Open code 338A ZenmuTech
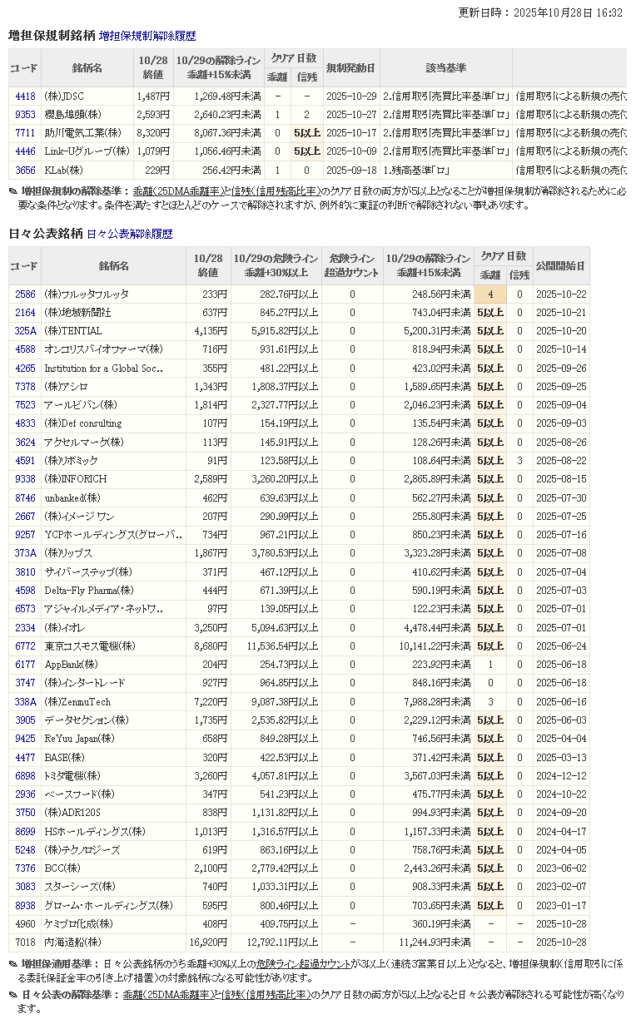636x1024 pixels. point(25,701)
